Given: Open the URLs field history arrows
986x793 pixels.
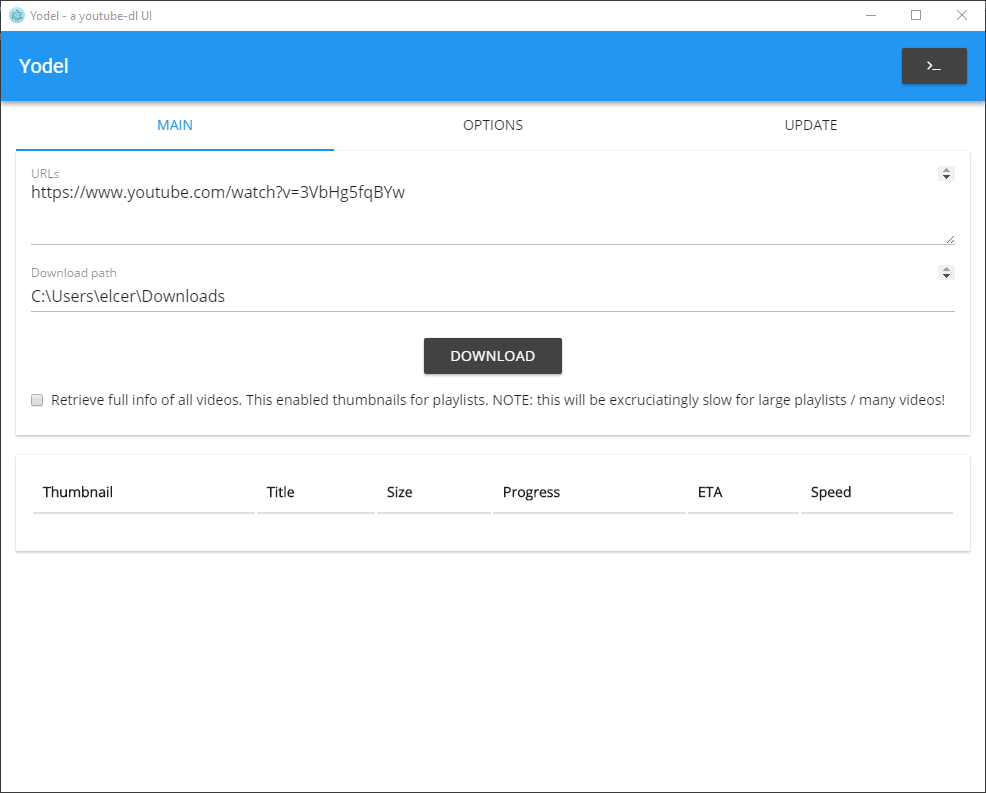Looking at the screenshot, I should click(x=946, y=174).
